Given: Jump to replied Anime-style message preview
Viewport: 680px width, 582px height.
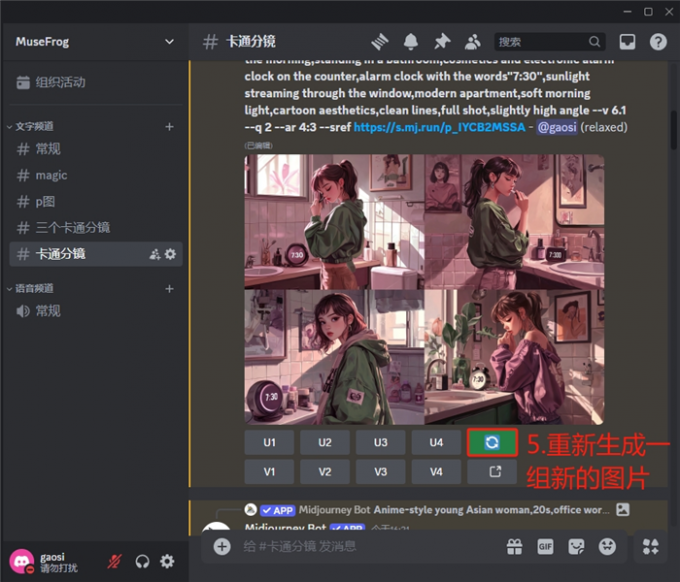Looking at the screenshot, I should pyautogui.click(x=491, y=510).
